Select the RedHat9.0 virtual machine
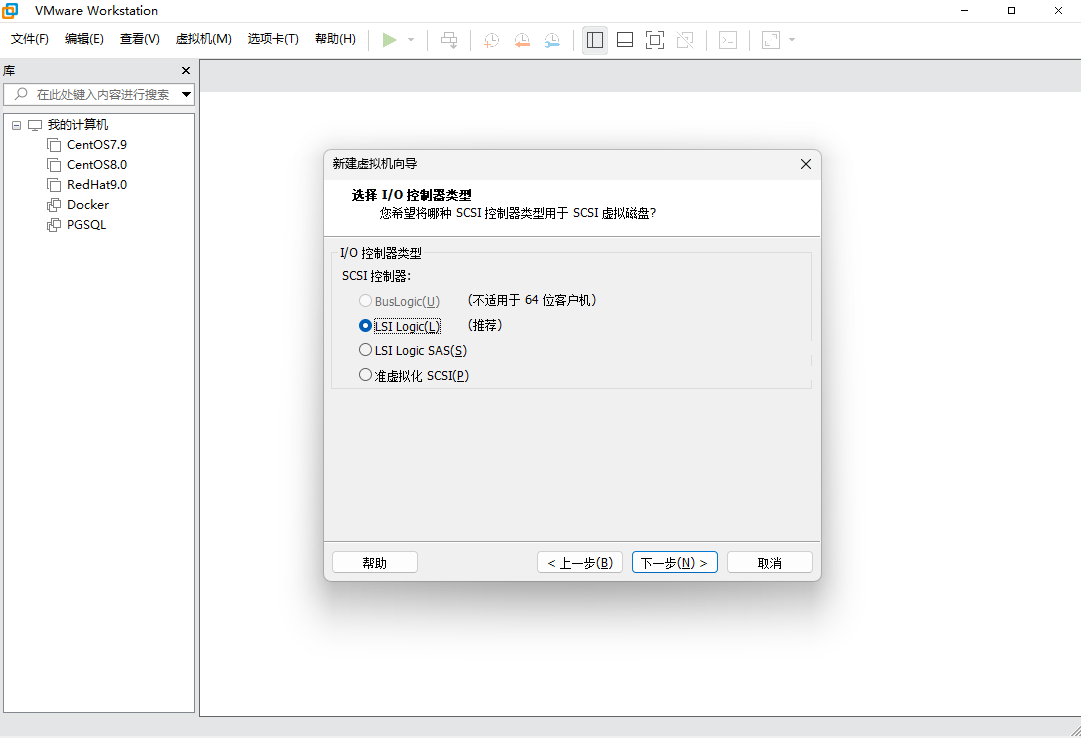Screen dimensions: 1081x738 (97, 185)
